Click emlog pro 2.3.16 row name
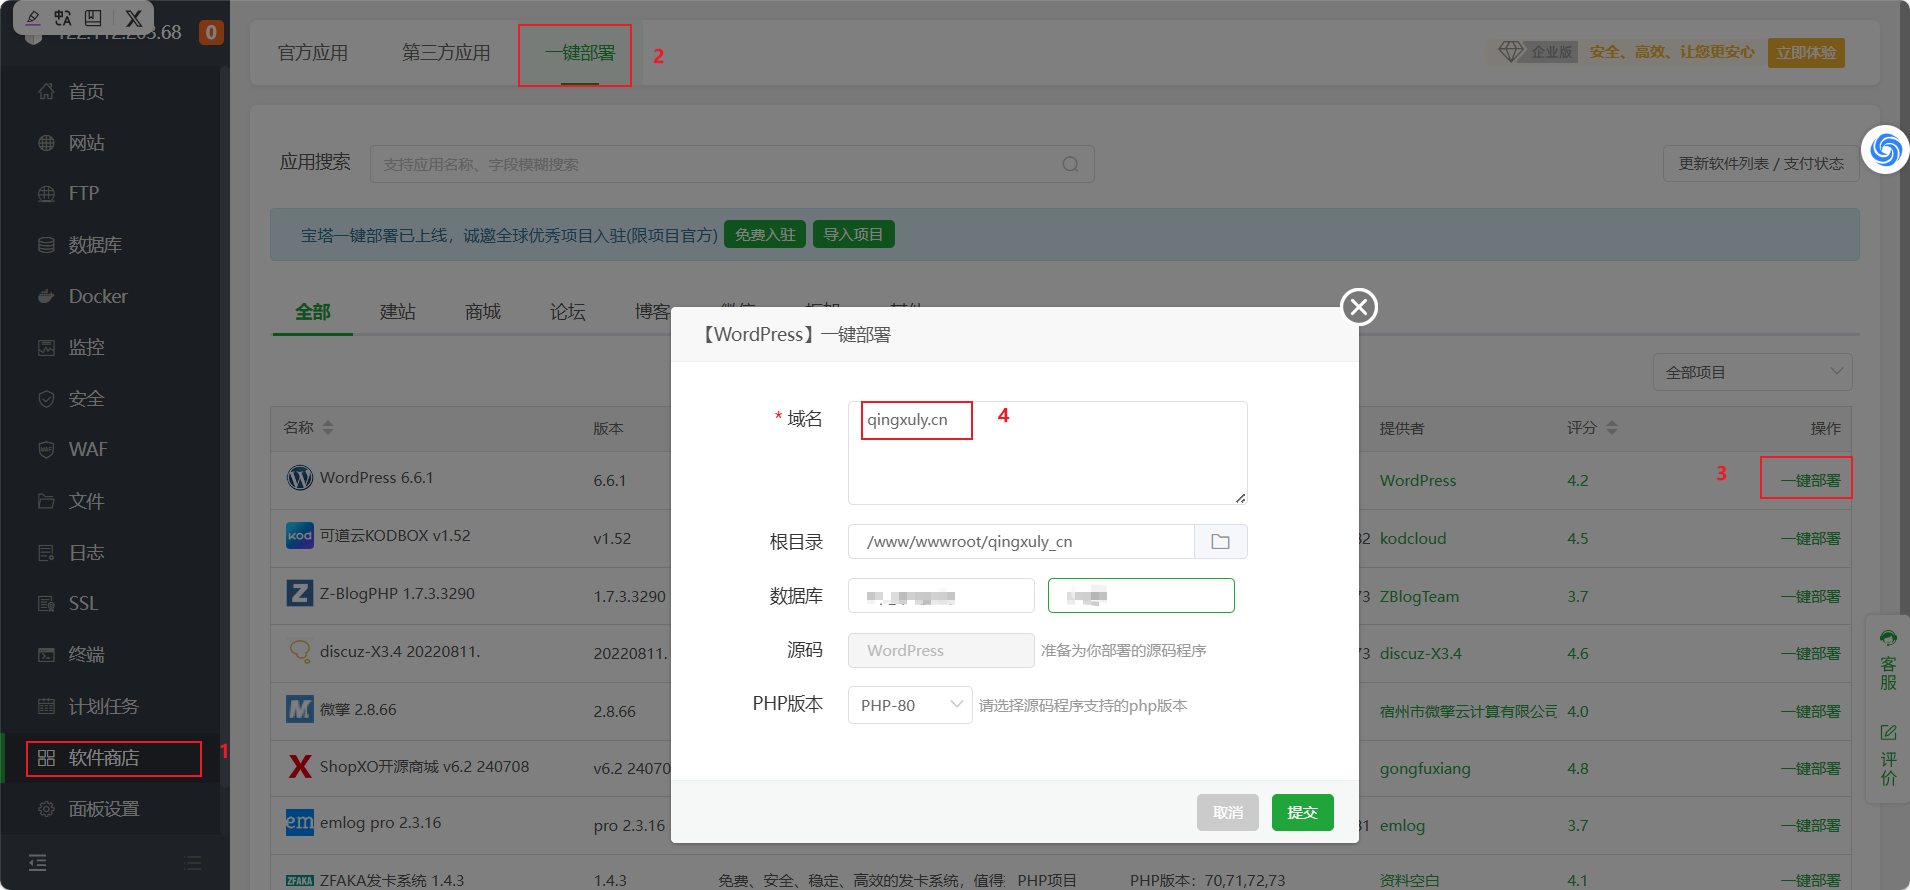The height and width of the screenshot is (890, 1910). coord(380,823)
